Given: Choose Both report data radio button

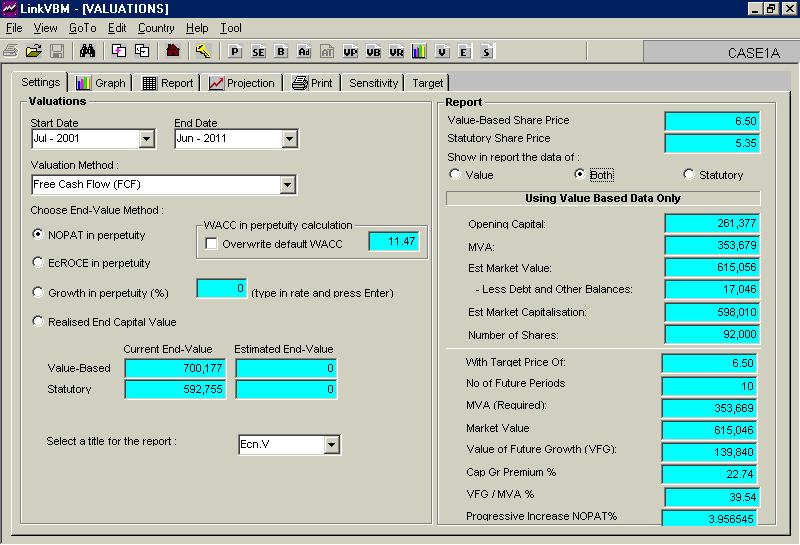Looking at the screenshot, I should tap(579, 175).
